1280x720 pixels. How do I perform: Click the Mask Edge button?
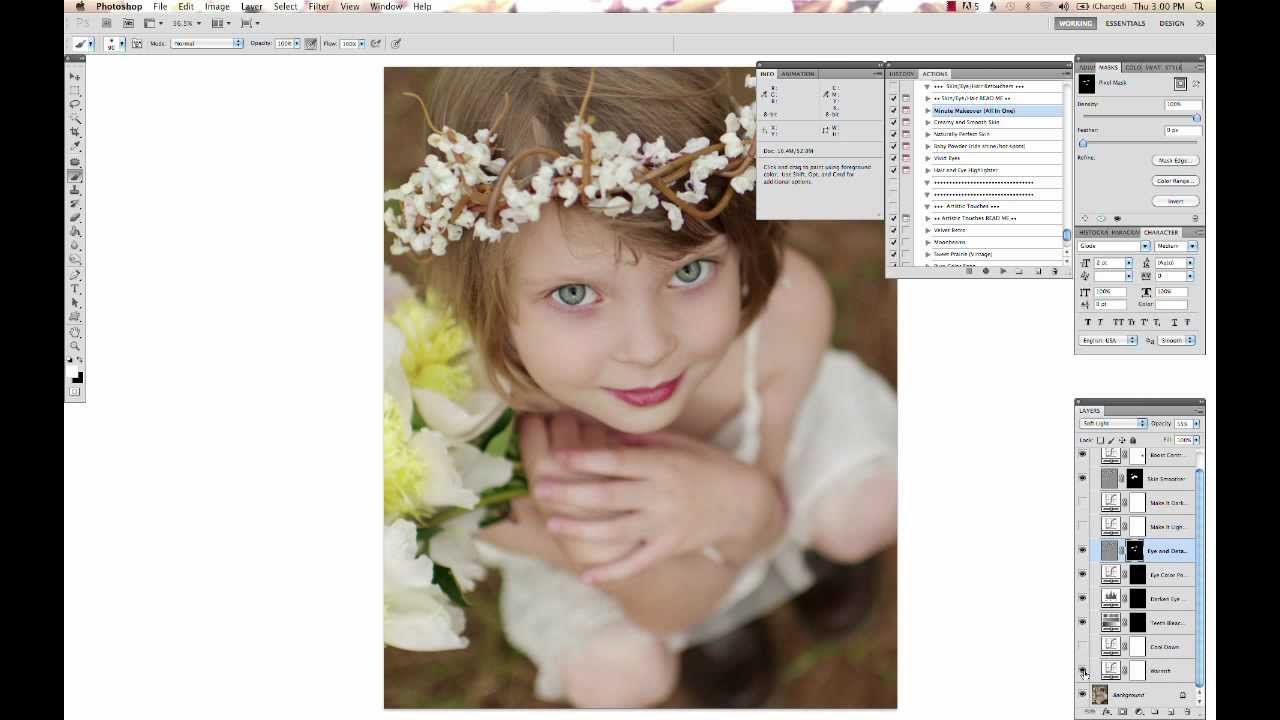pyautogui.click(x=1176, y=160)
